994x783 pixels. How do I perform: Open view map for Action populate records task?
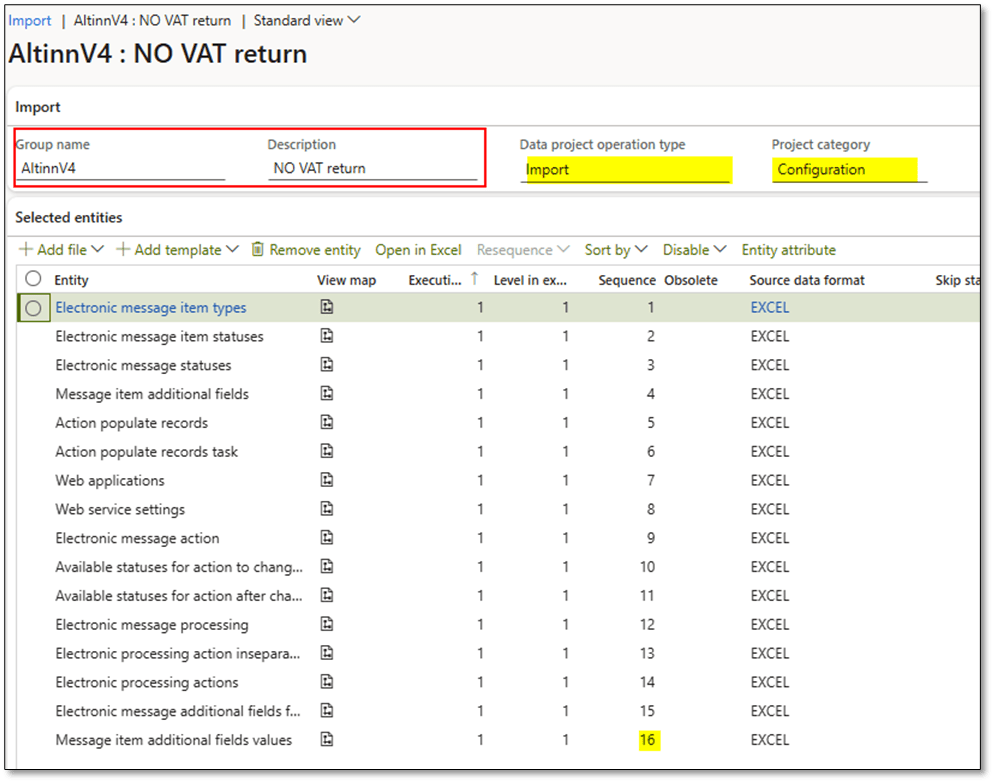point(326,452)
